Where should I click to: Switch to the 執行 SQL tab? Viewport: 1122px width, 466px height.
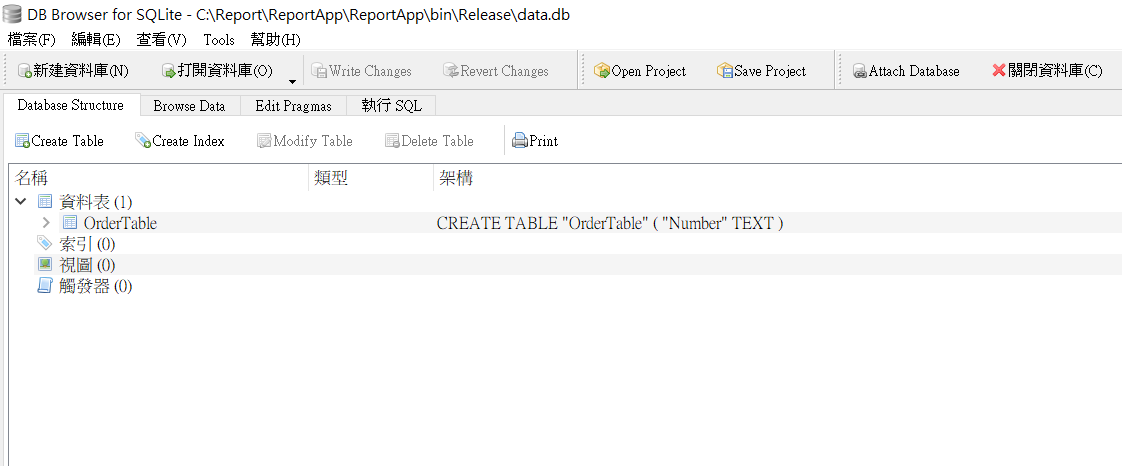click(391, 106)
